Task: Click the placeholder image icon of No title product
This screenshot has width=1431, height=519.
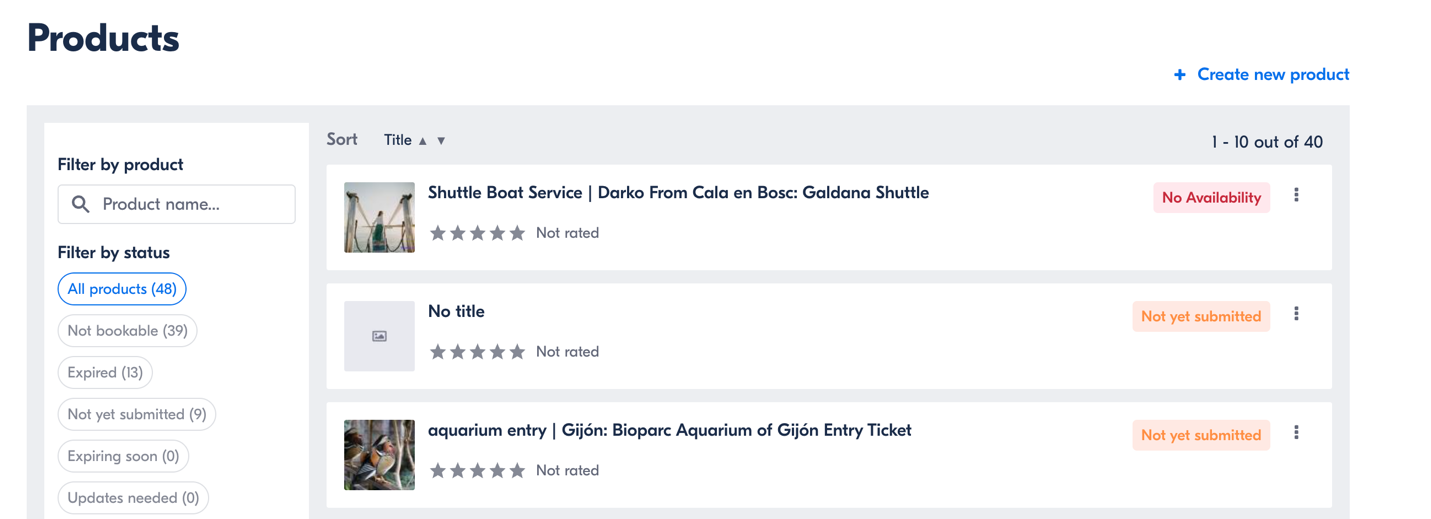Action: tap(379, 336)
